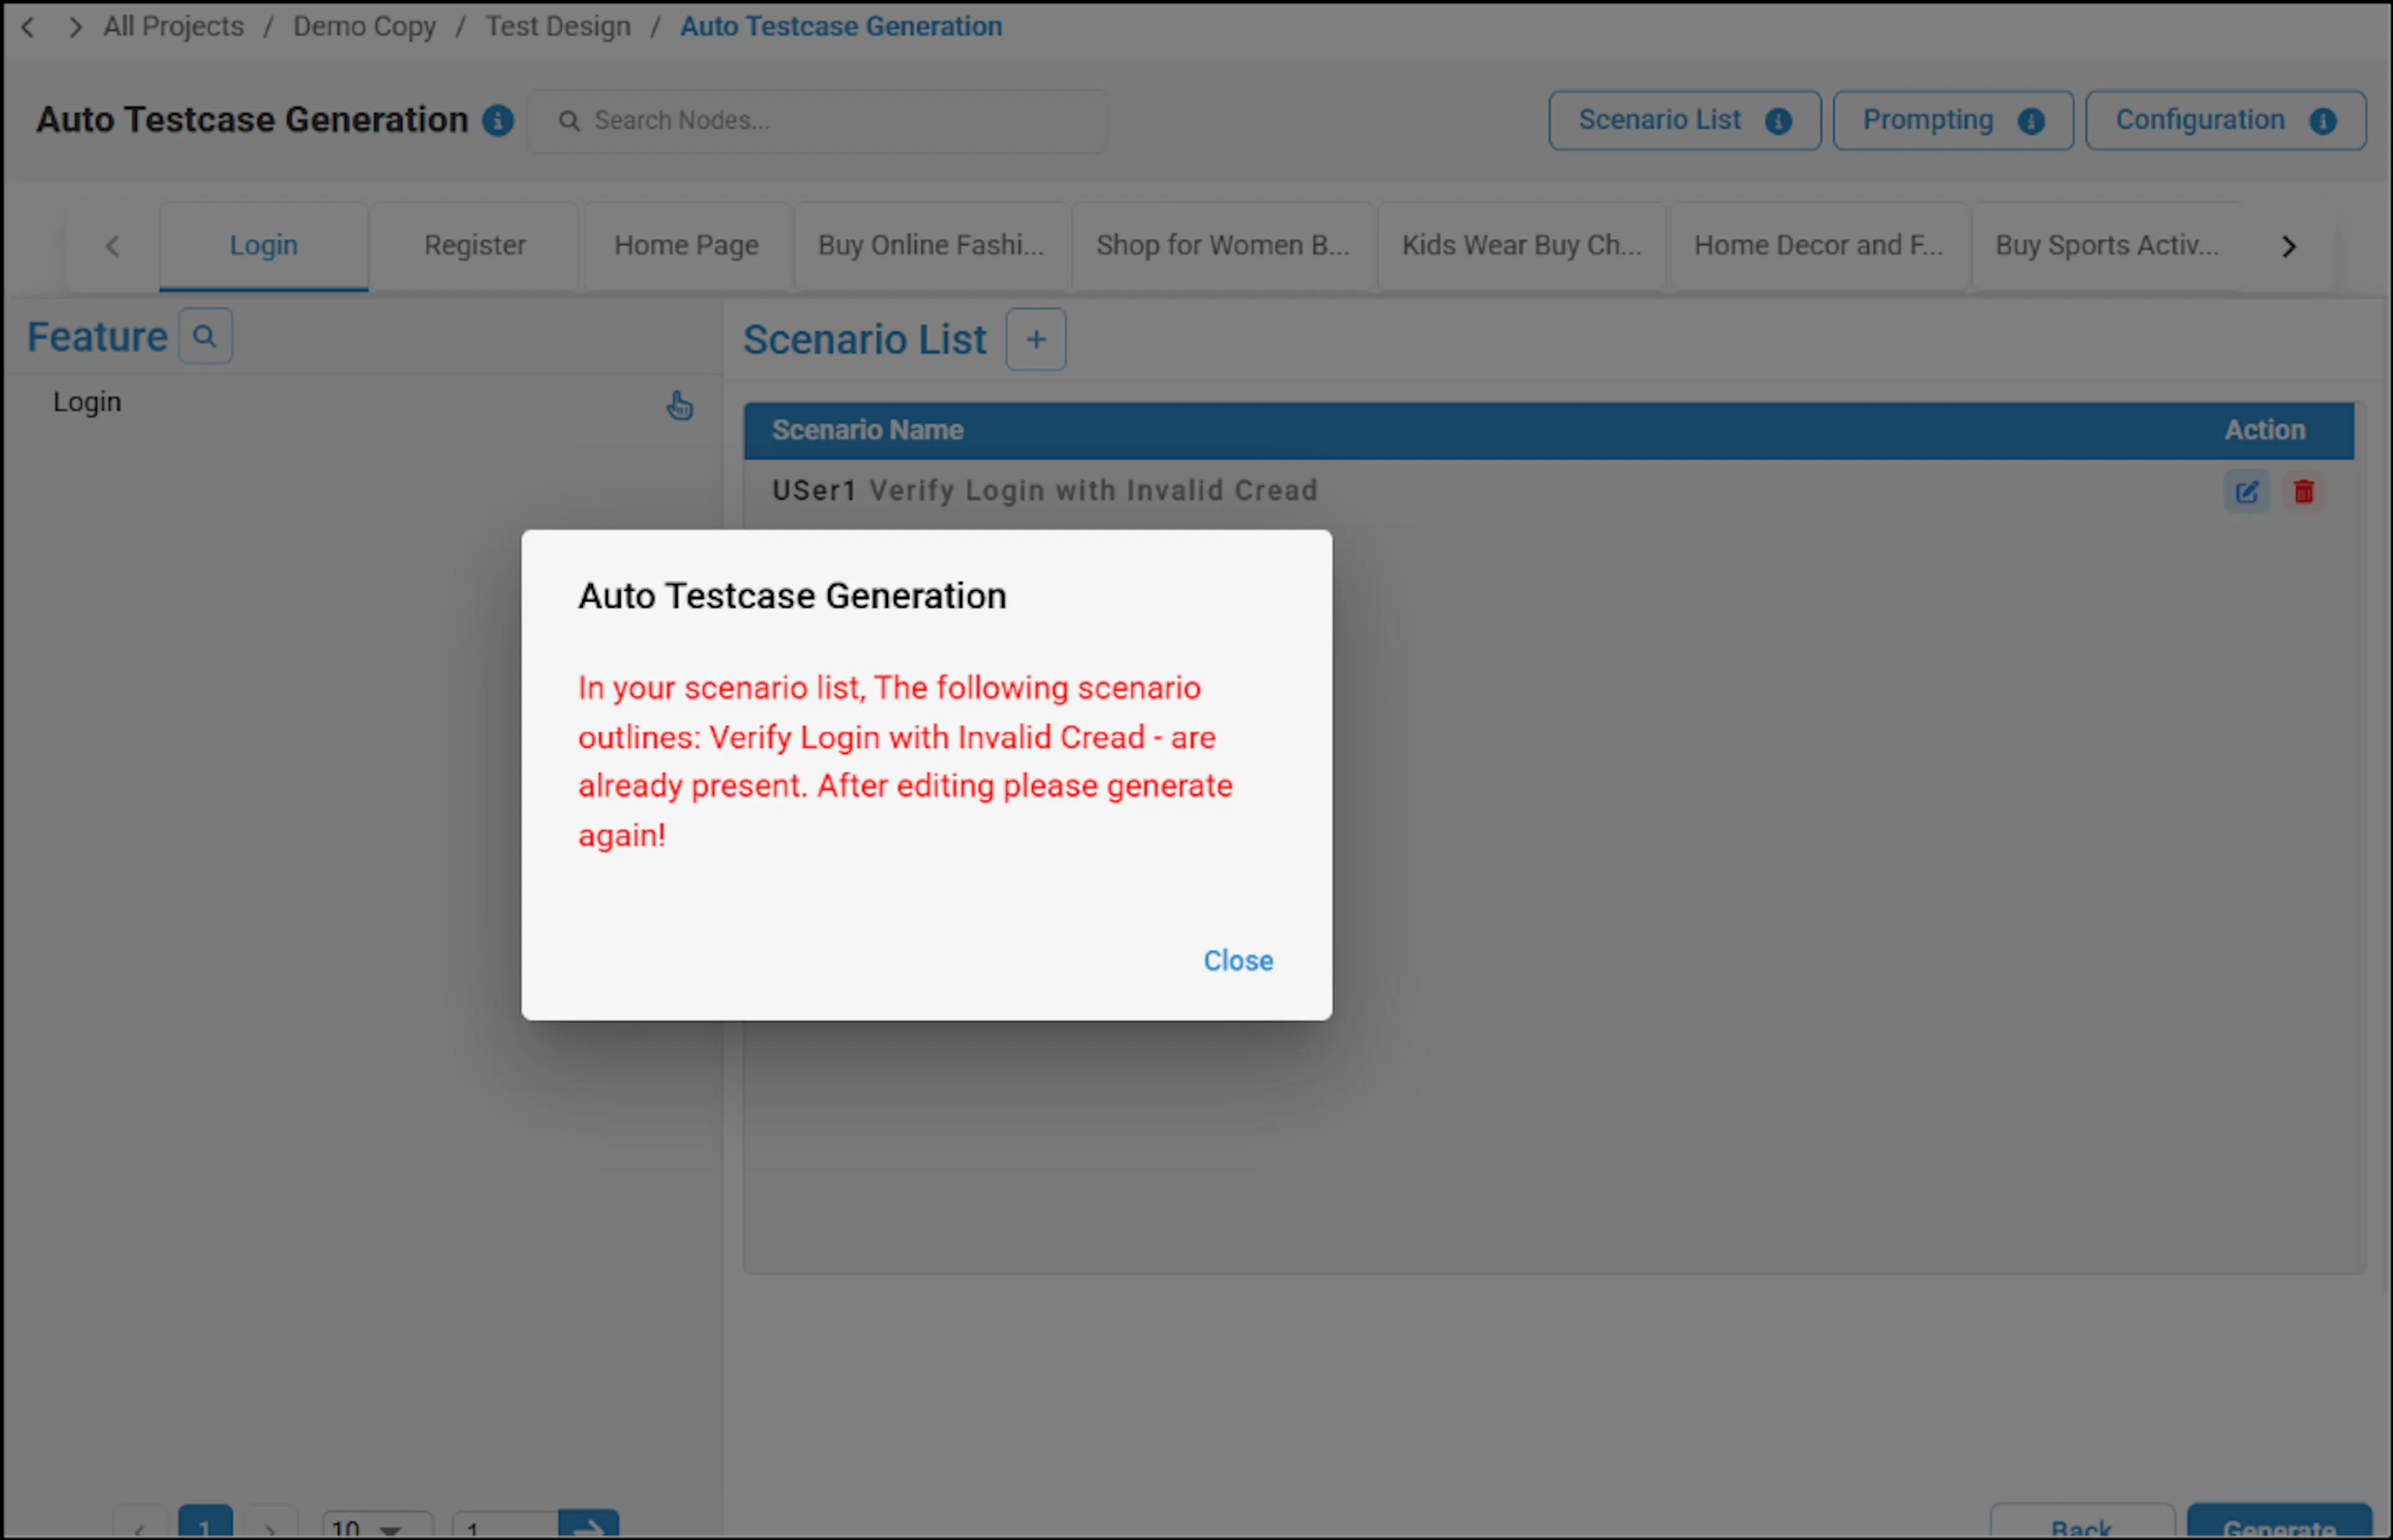Click the Action column header
The image size is (2393, 1540).
tap(2264, 431)
